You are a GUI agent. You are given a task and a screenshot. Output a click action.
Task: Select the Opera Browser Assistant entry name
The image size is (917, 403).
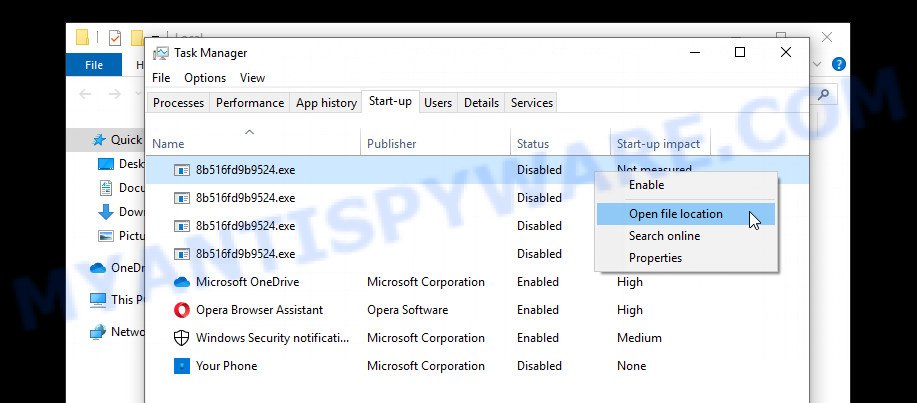tap(259, 310)
